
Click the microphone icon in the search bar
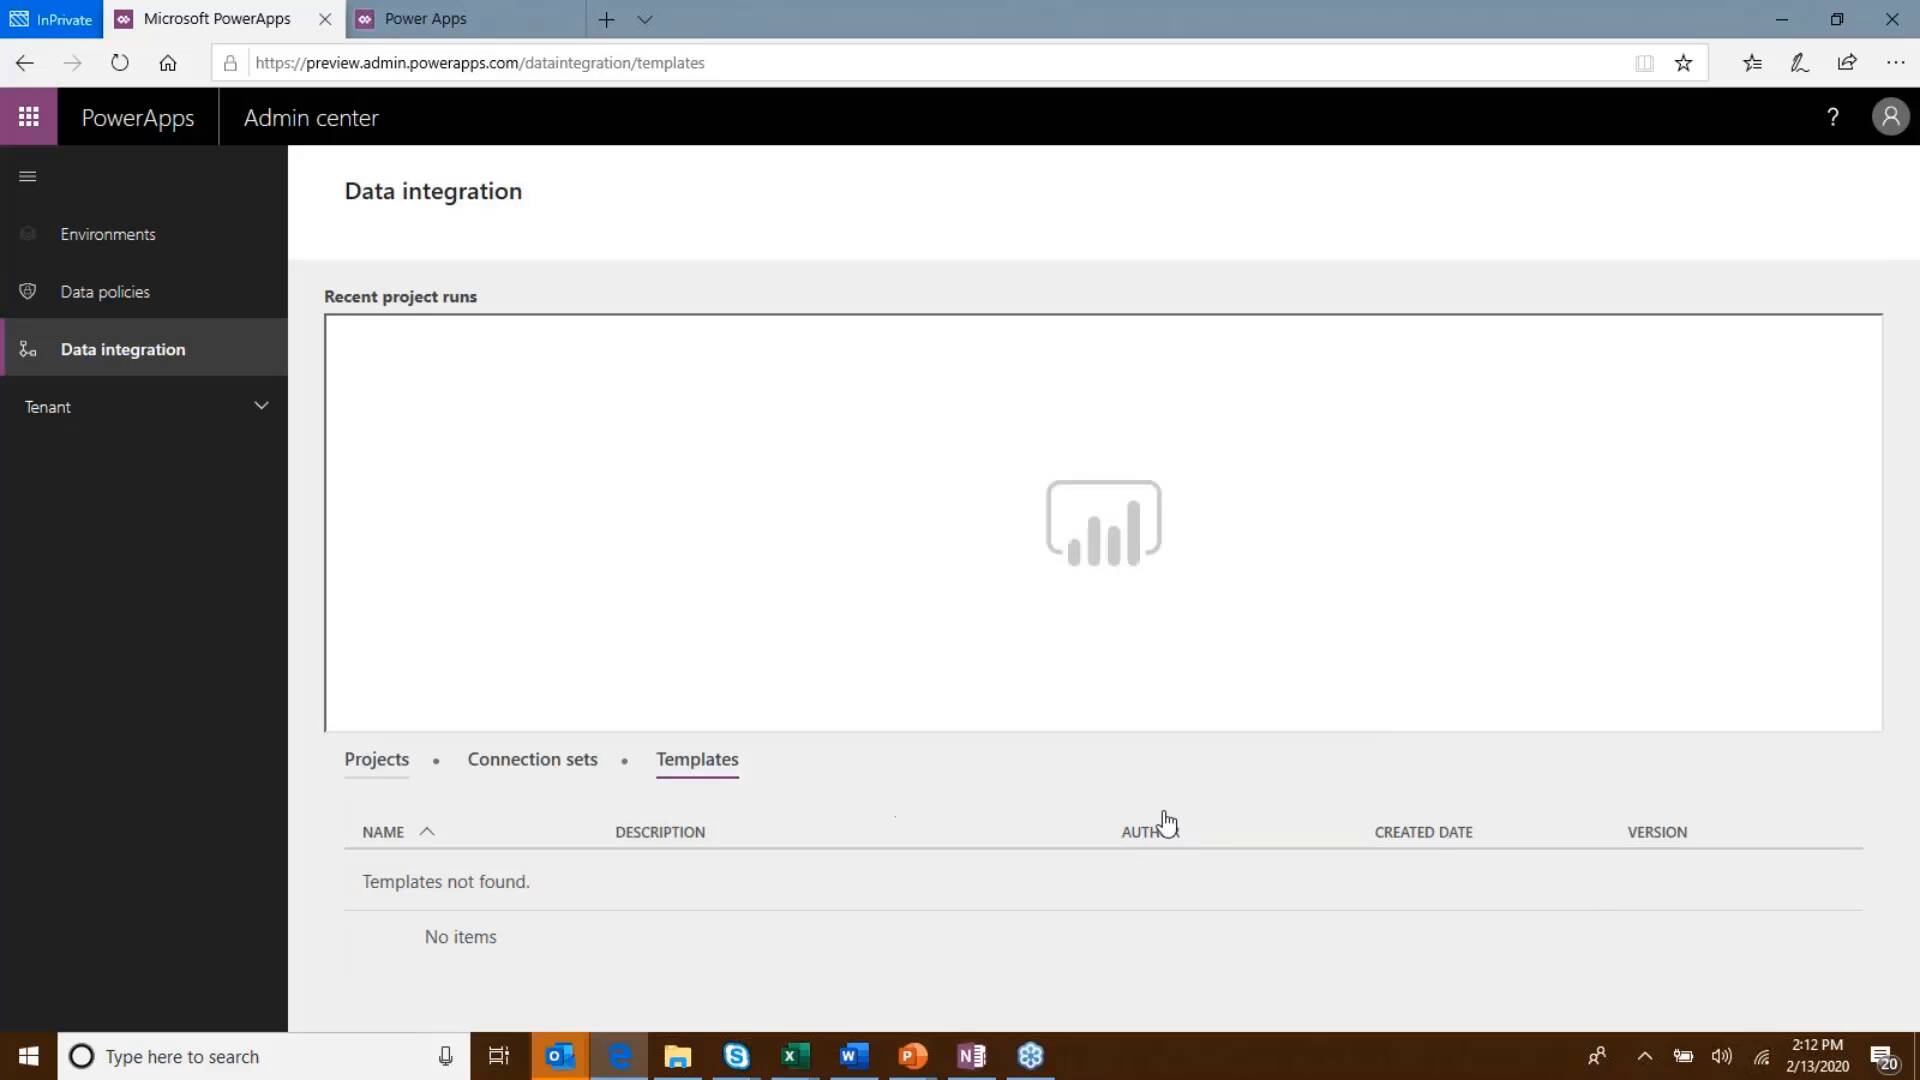tap(444, 1056)
